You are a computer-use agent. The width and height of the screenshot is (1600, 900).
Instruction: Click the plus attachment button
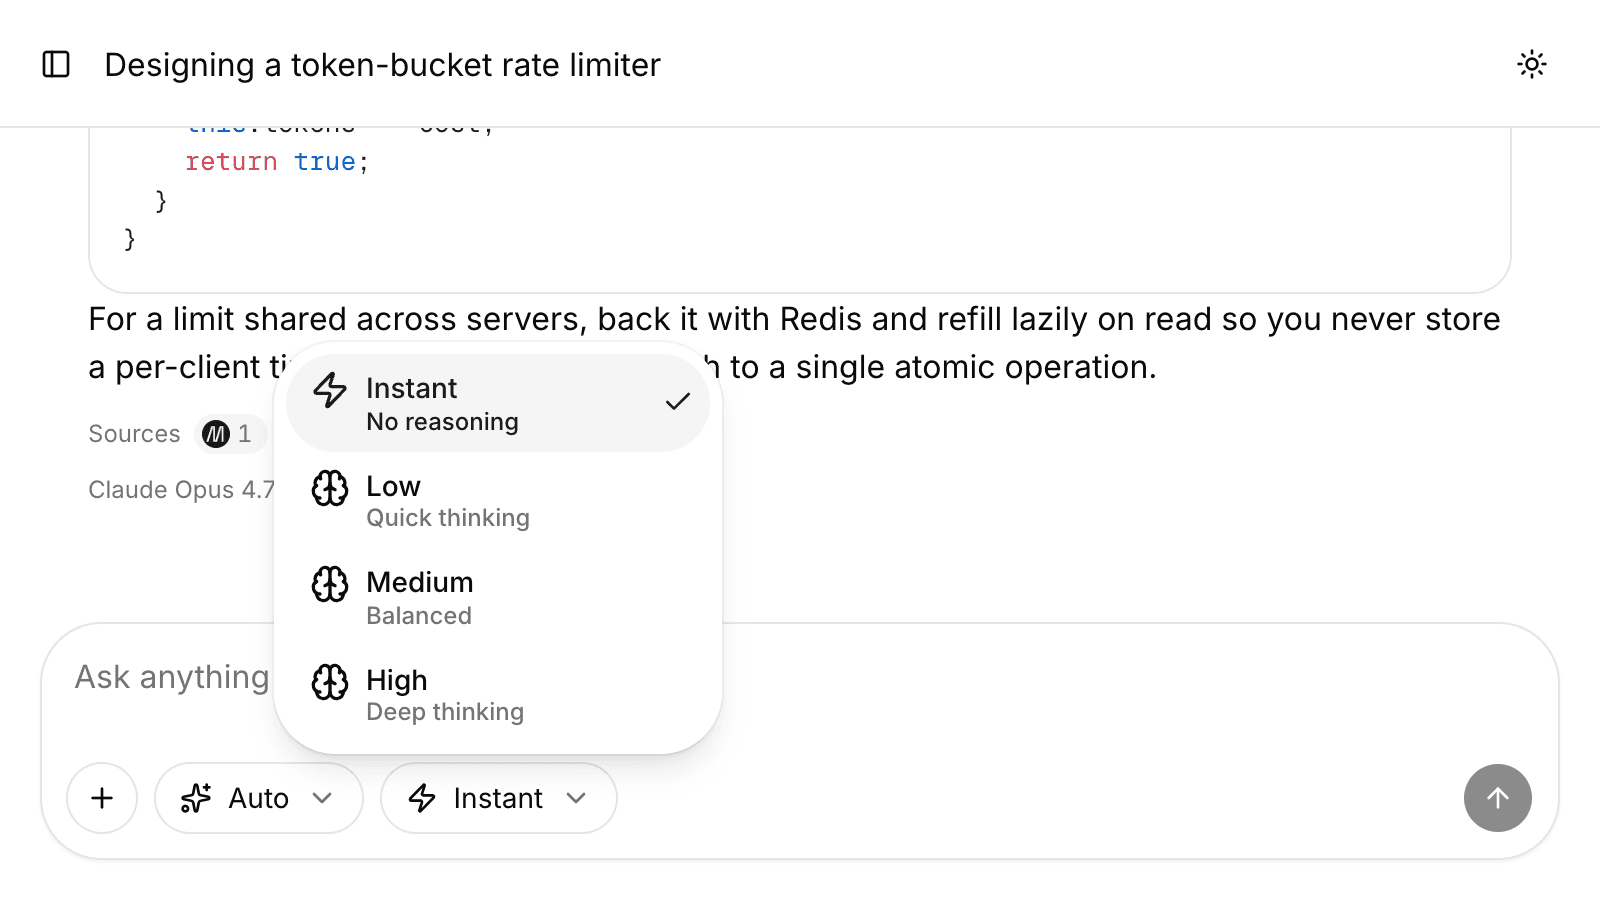coord(102,798)
